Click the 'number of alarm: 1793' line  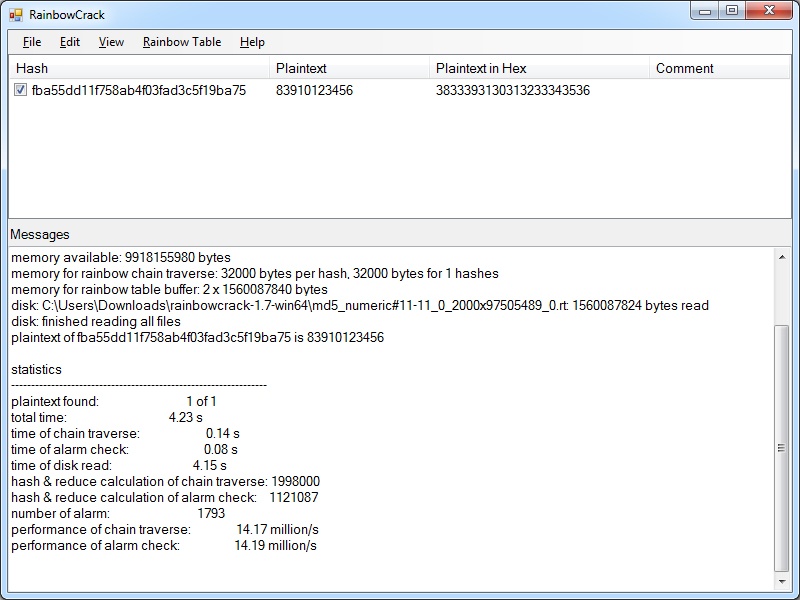(118, 513)
